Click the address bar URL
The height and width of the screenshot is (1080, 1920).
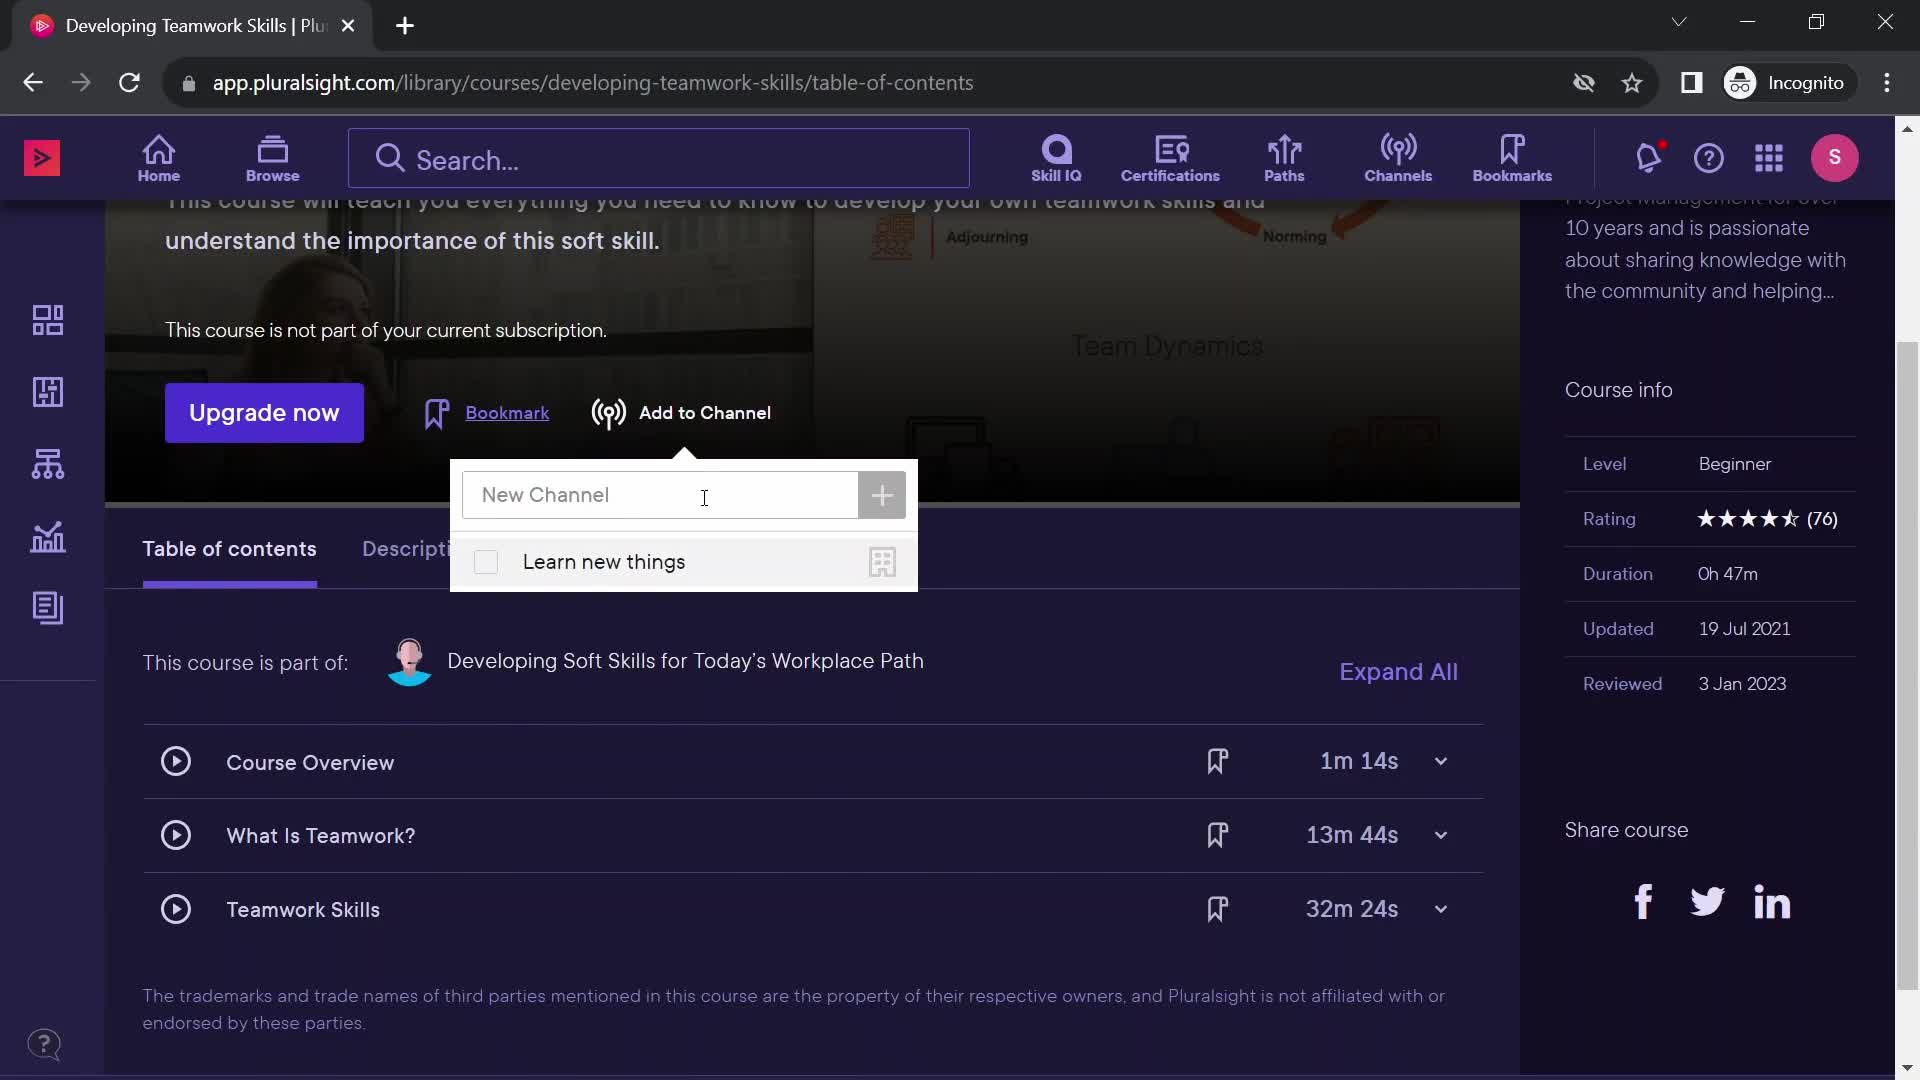tap(593, 83)
